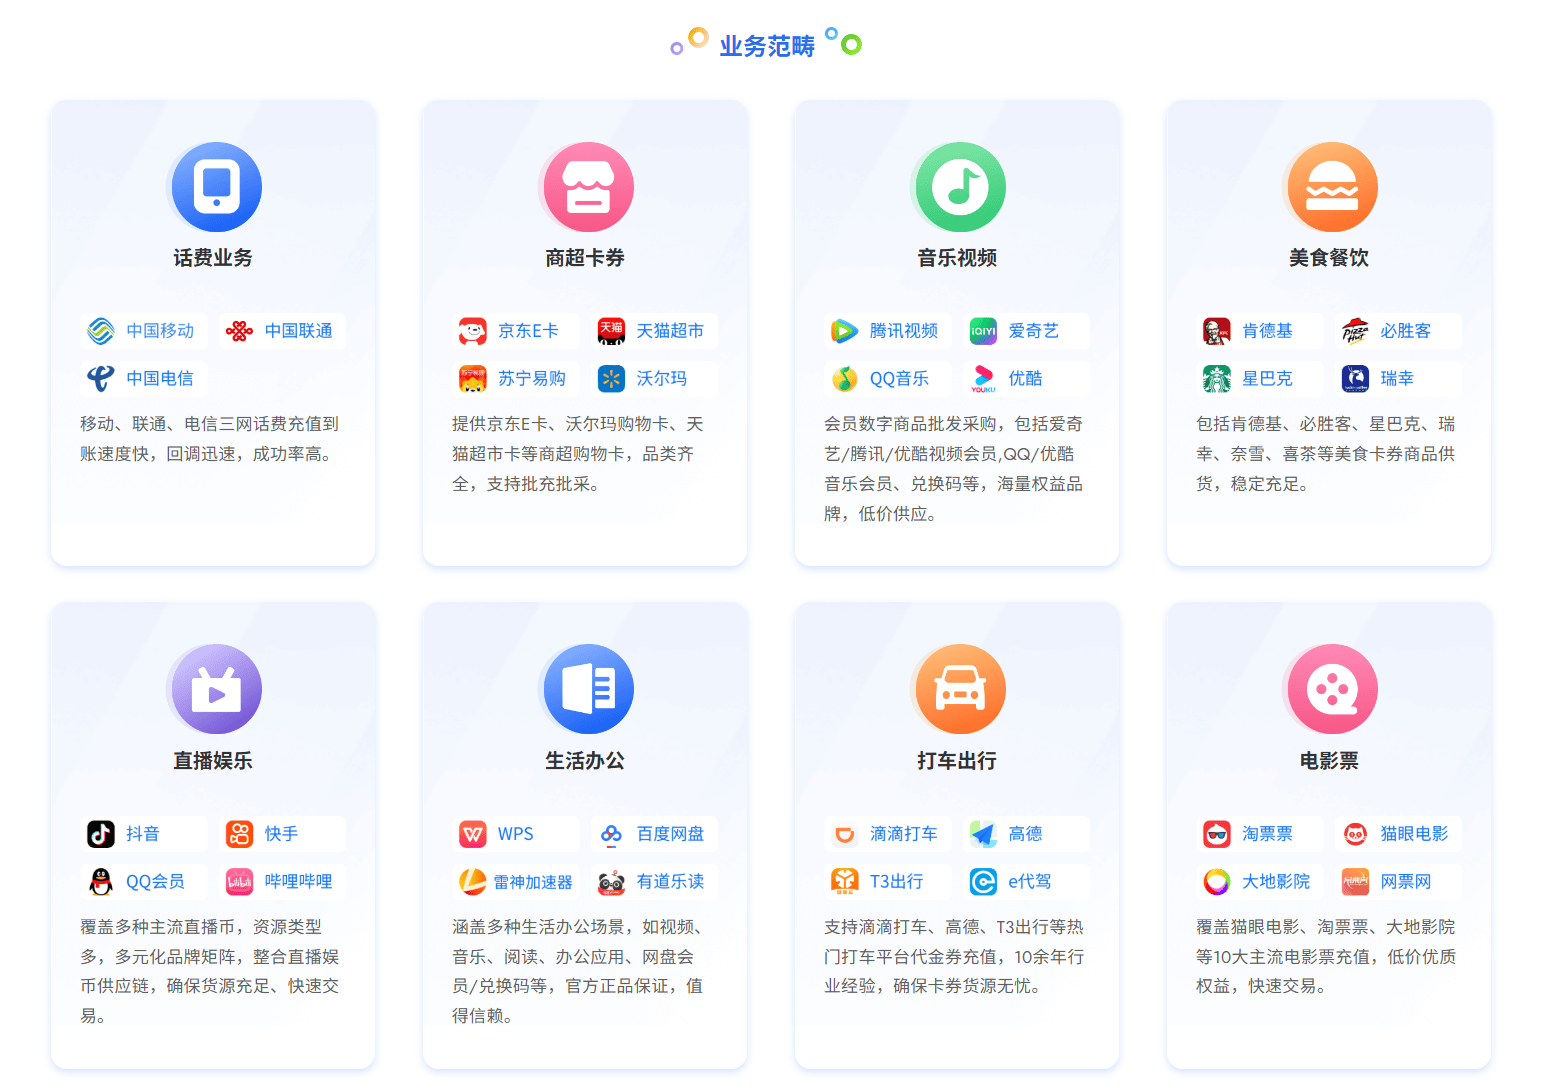Select the 必胜客 text link
Viewport: 1544px width, 1091px height.
point(1405,331)
